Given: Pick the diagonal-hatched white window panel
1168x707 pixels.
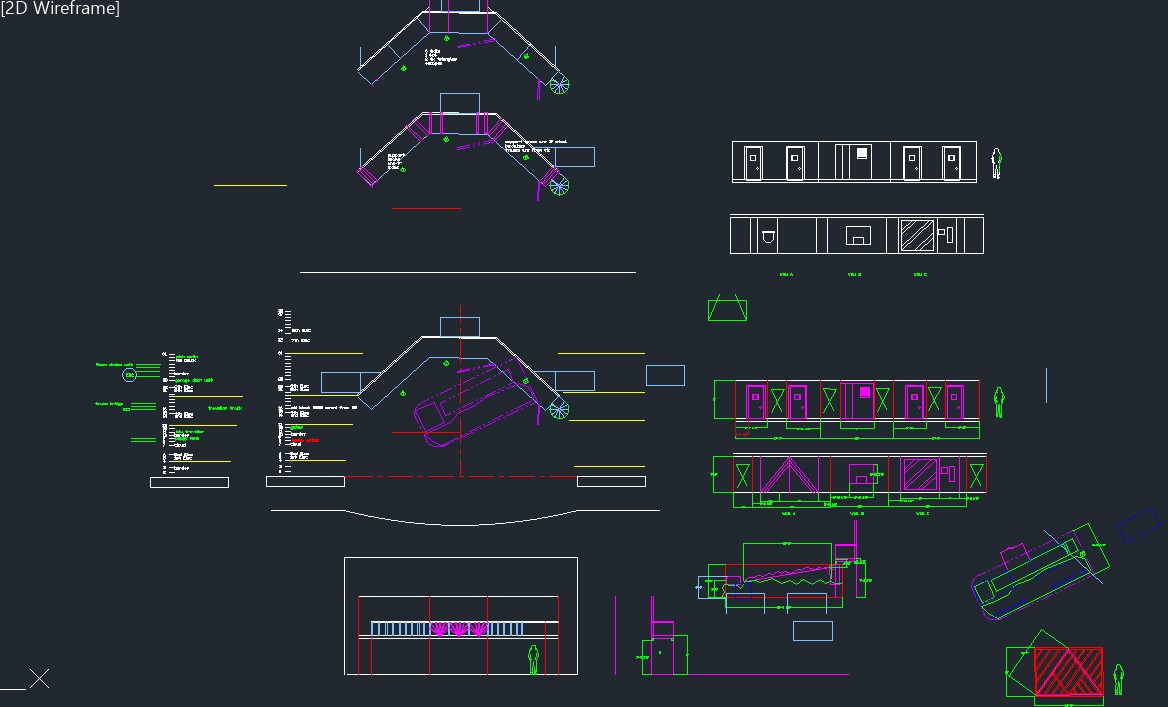Looking at the screenshot, I should 916,235.
